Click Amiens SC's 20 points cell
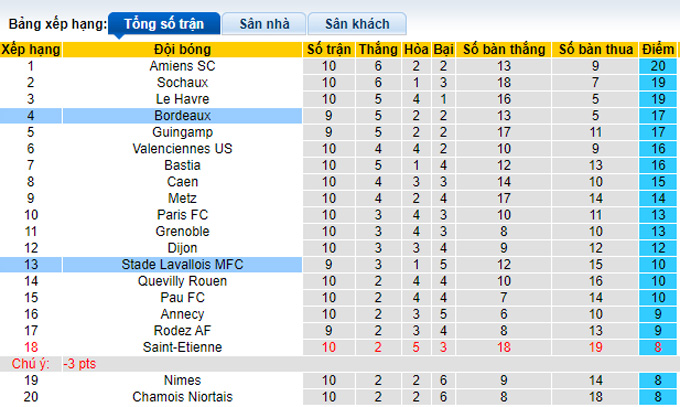 [658, 66]
